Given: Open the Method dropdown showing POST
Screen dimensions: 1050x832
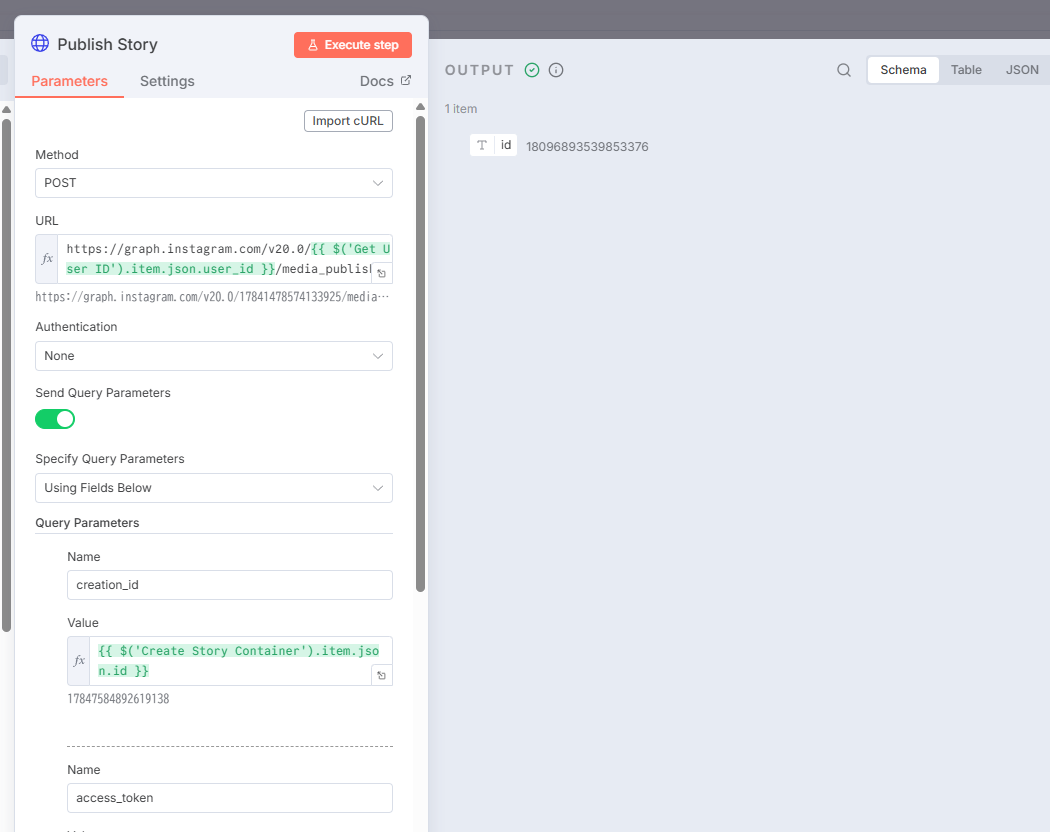Looking at the screenshot, I should click(214, 183).
